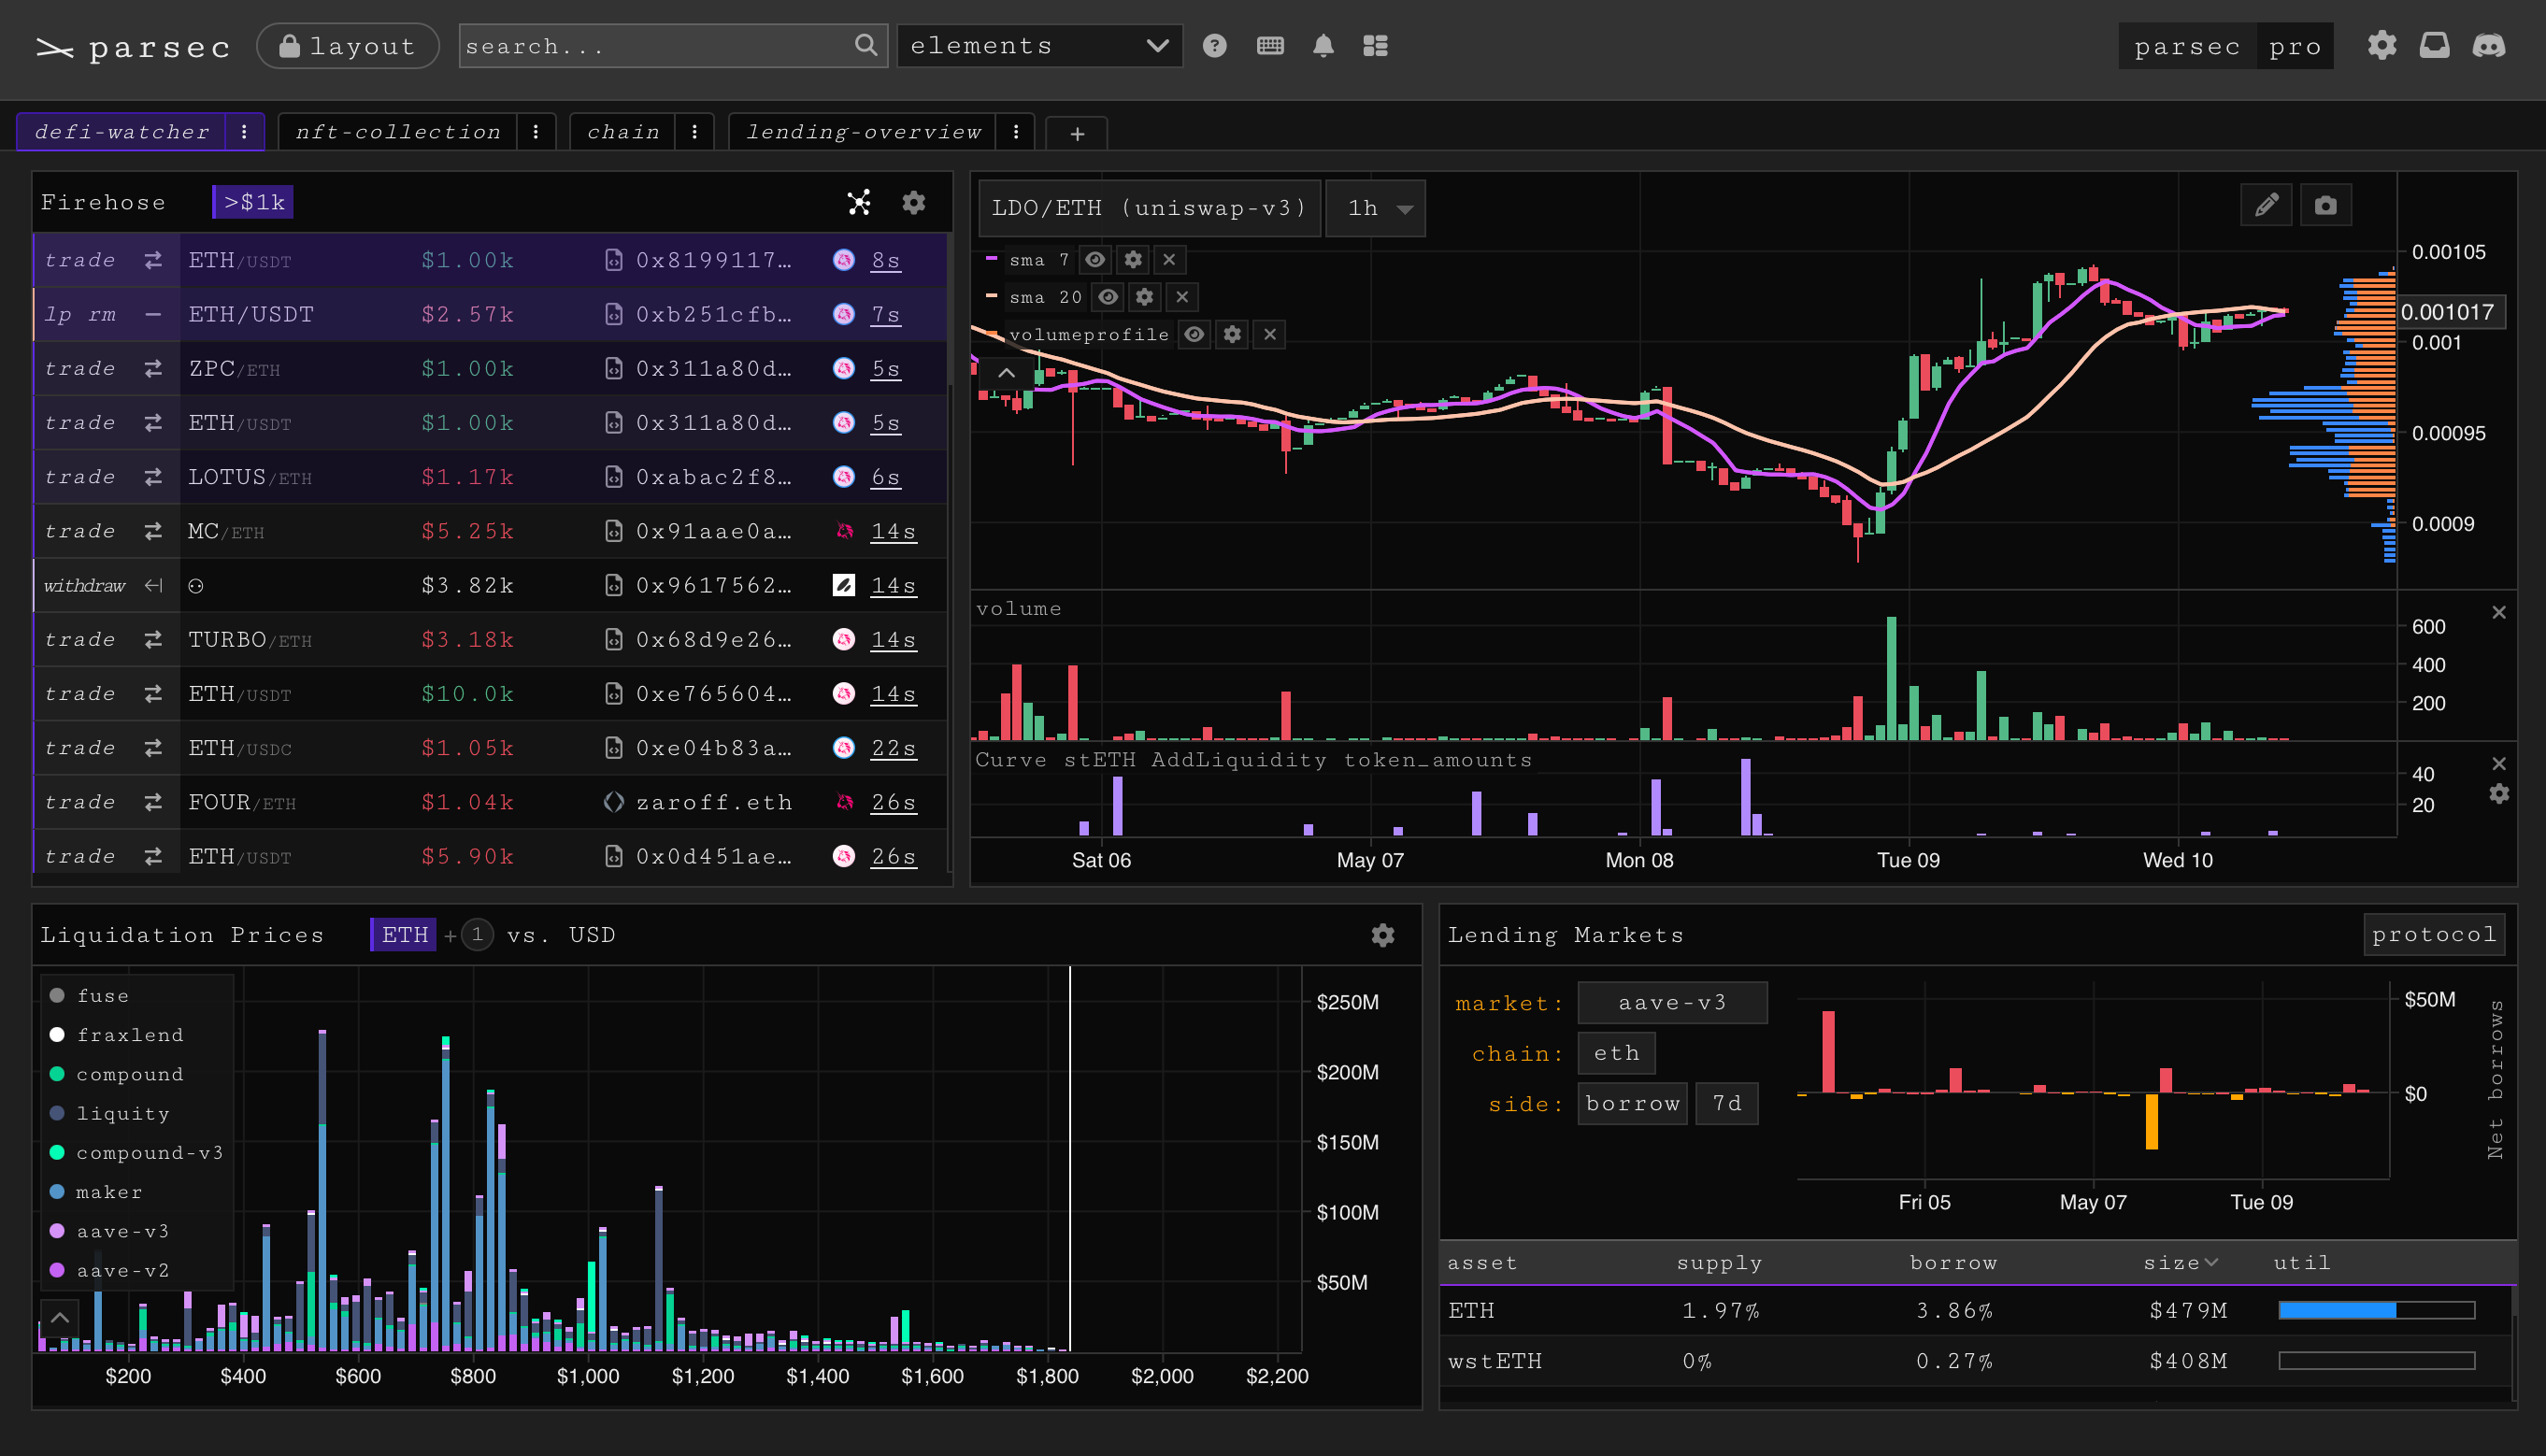Viewport: 2546px width, 1456px height.
Task: Open the 1h timeframe dropdown
Action: 1375,208
